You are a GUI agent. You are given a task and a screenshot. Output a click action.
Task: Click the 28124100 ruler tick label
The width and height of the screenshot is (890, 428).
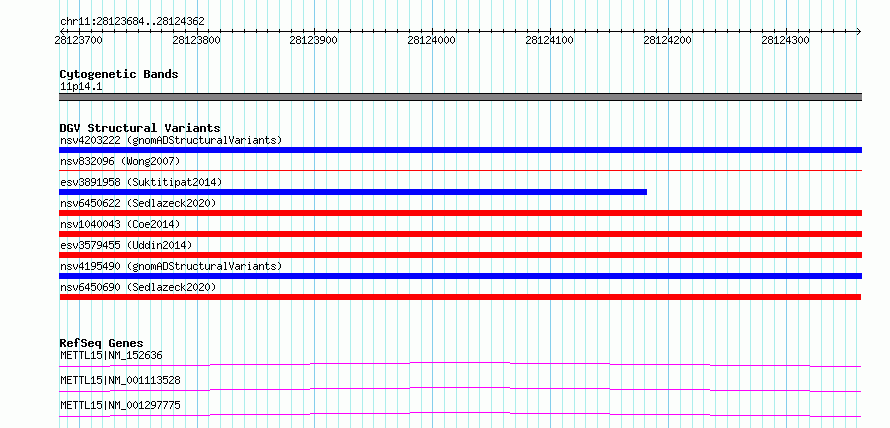point(549,40)
